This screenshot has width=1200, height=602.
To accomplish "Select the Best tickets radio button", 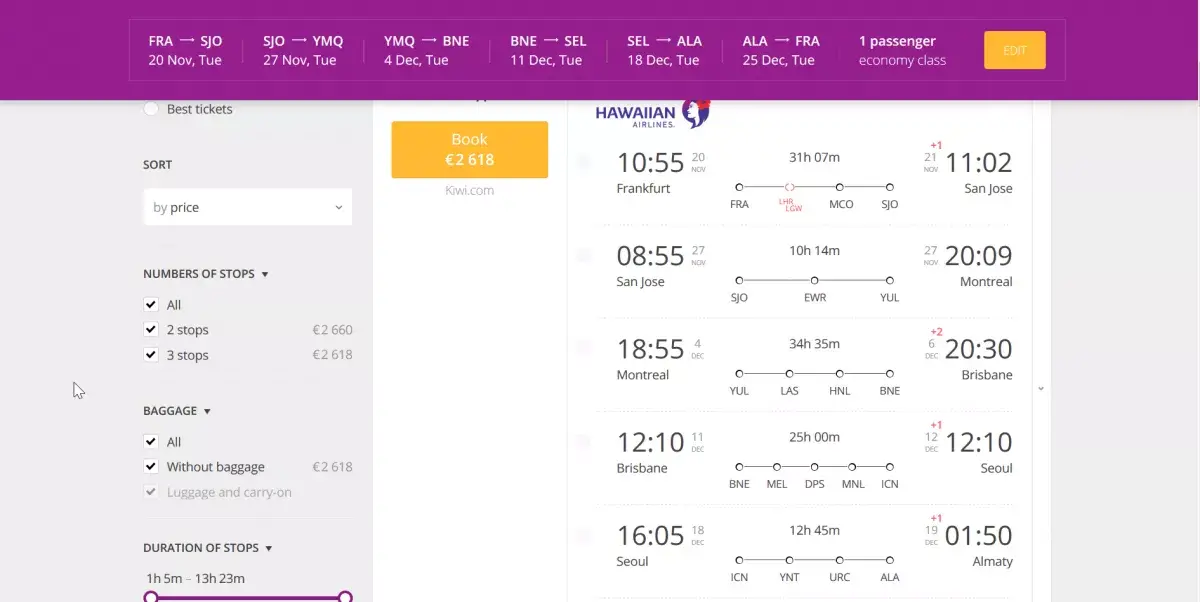I will click(x=151, y=109).
